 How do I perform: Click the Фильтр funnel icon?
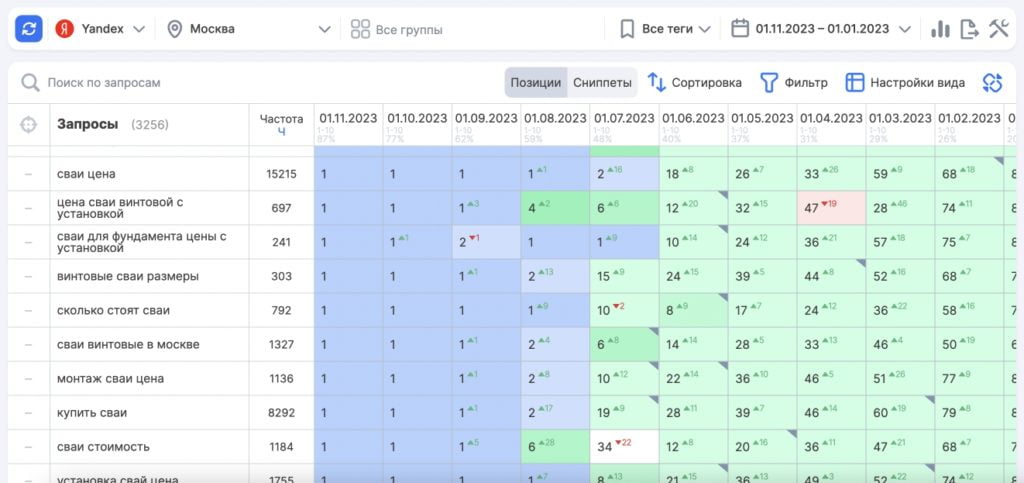(769, 83)
